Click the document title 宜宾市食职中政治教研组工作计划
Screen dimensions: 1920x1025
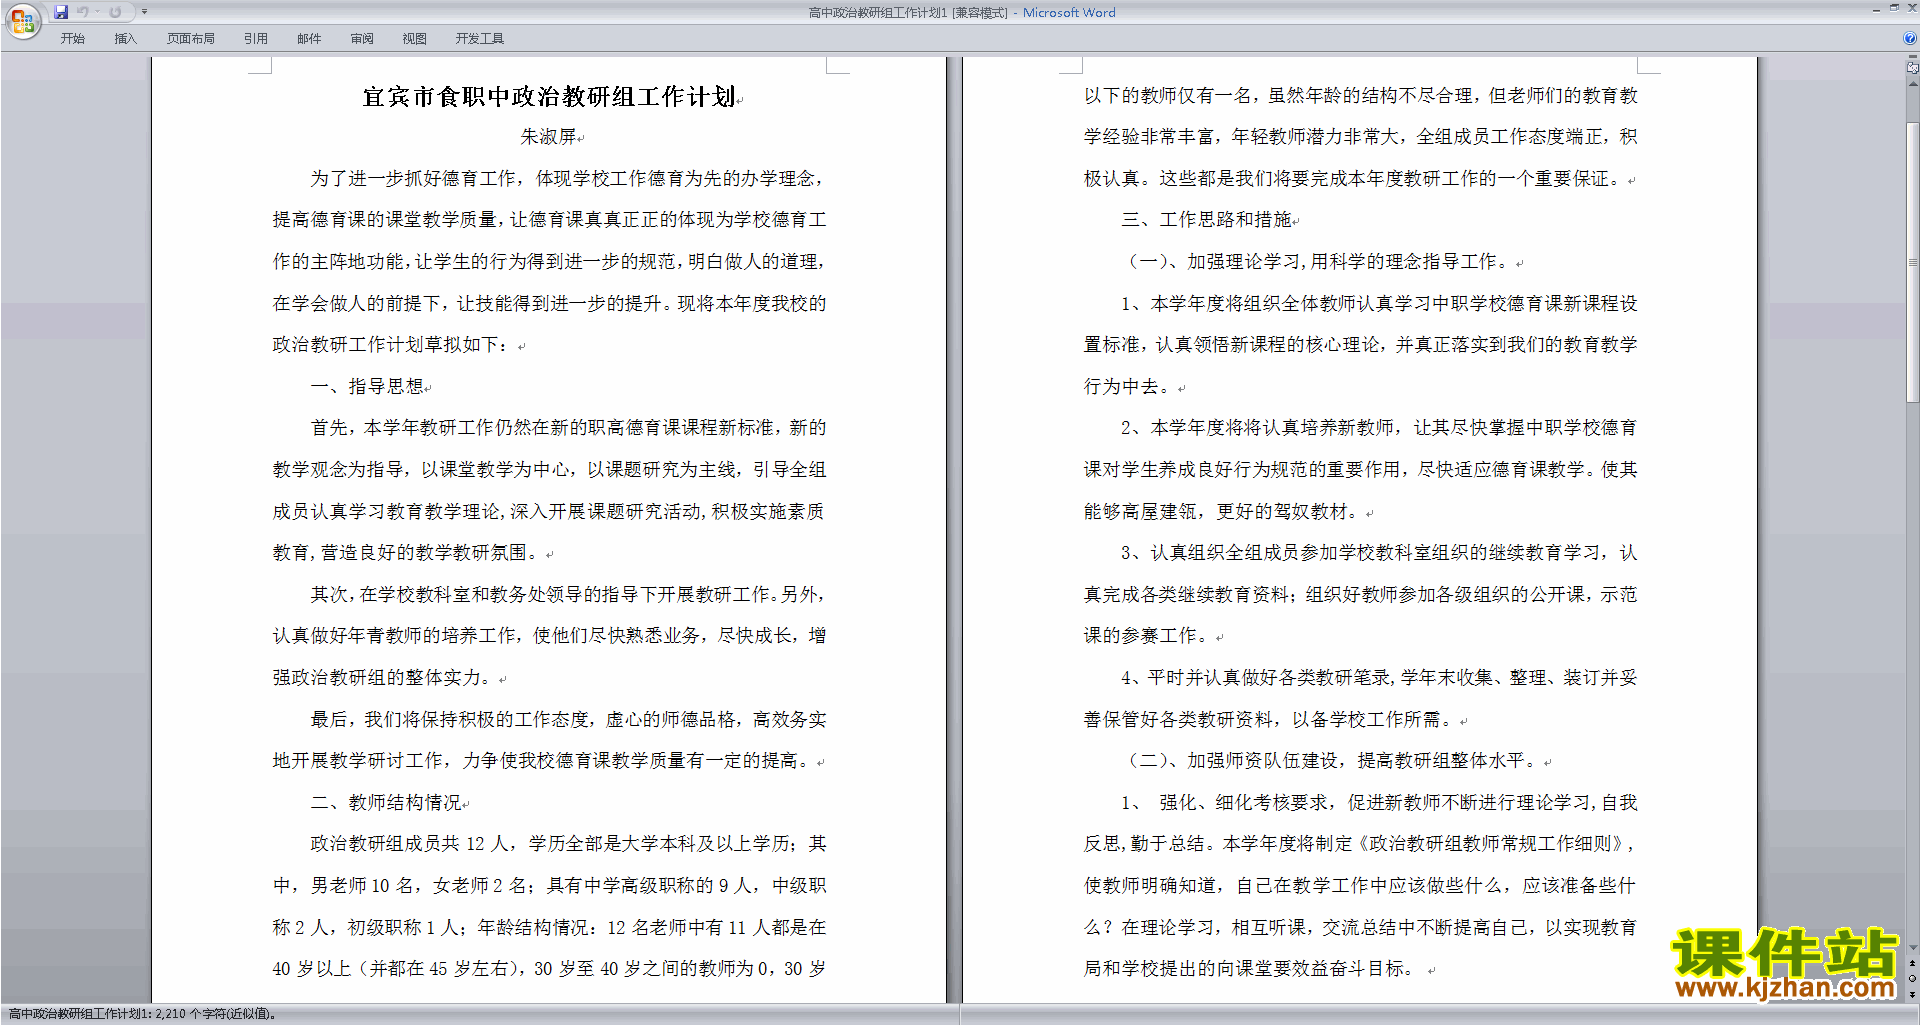pos(549,97)
